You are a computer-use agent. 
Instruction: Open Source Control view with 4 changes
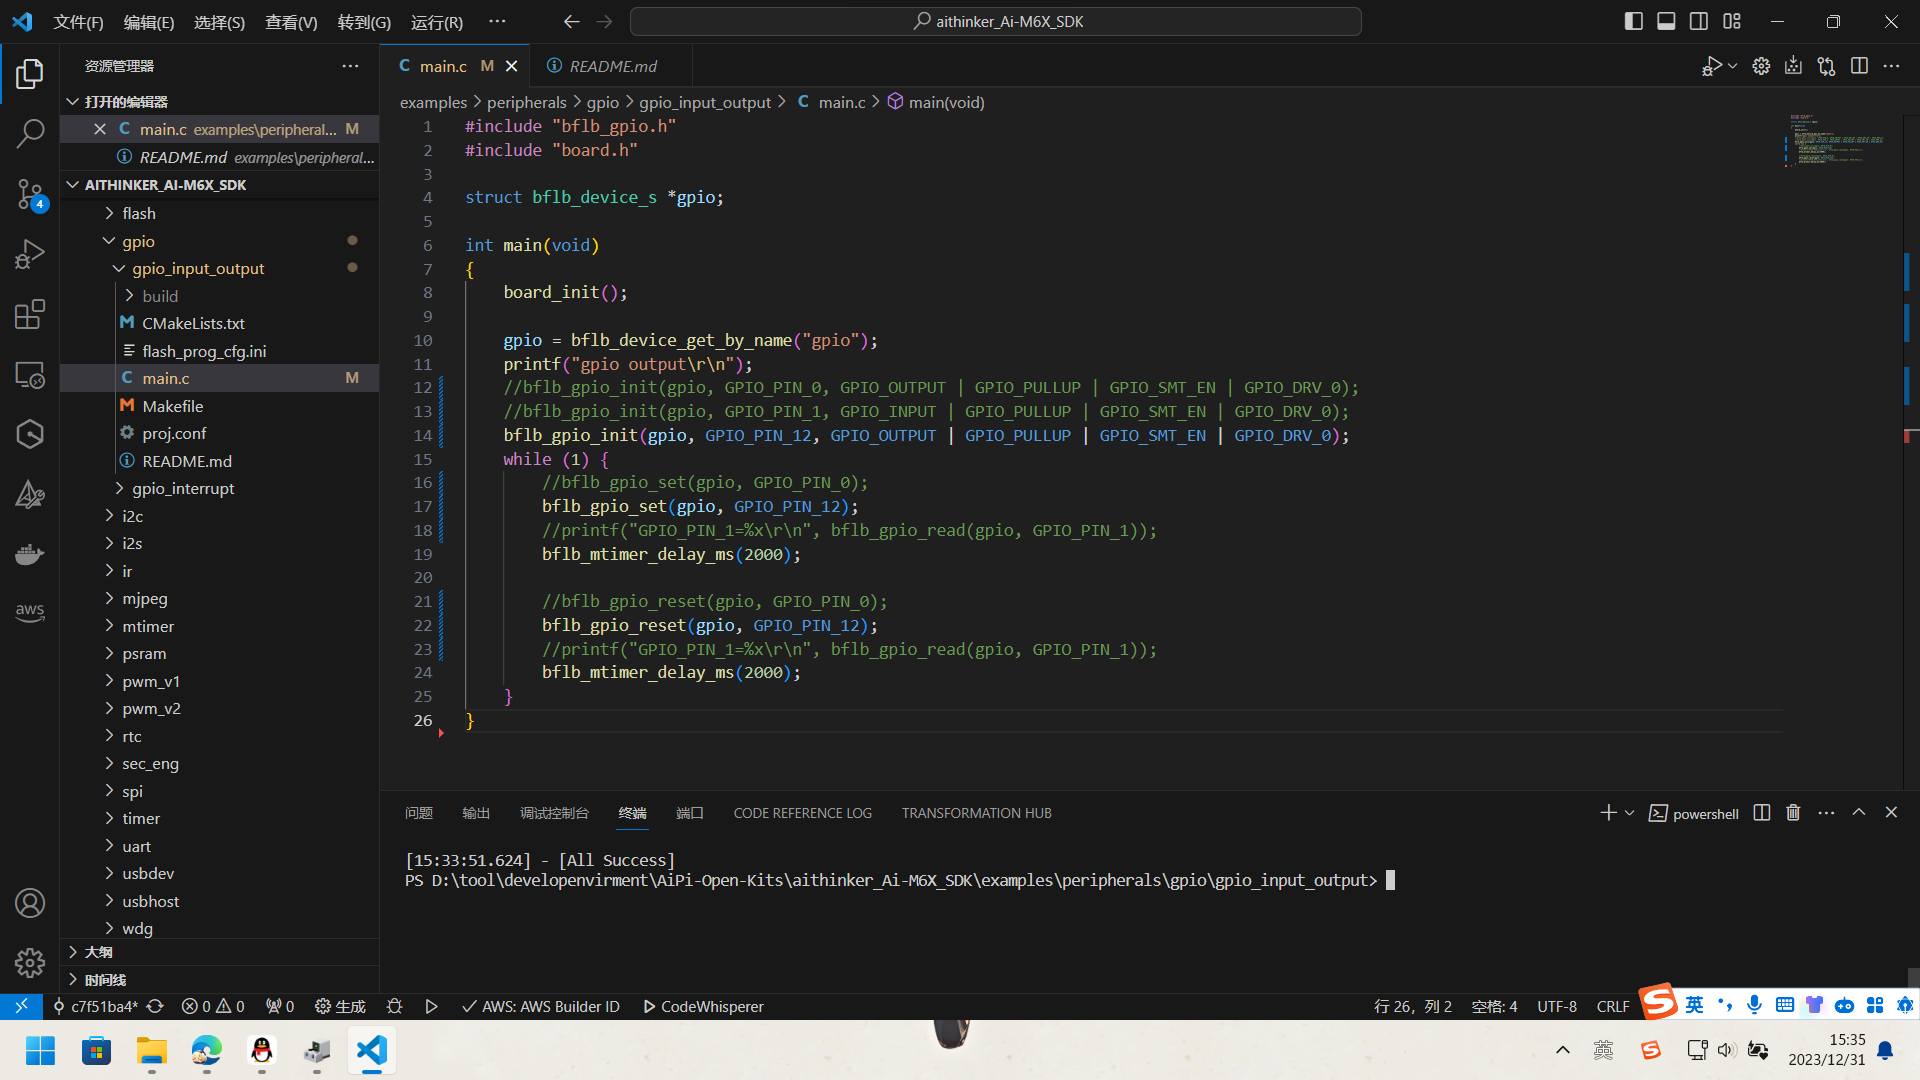pyautogui.click(x=30, y=194)
